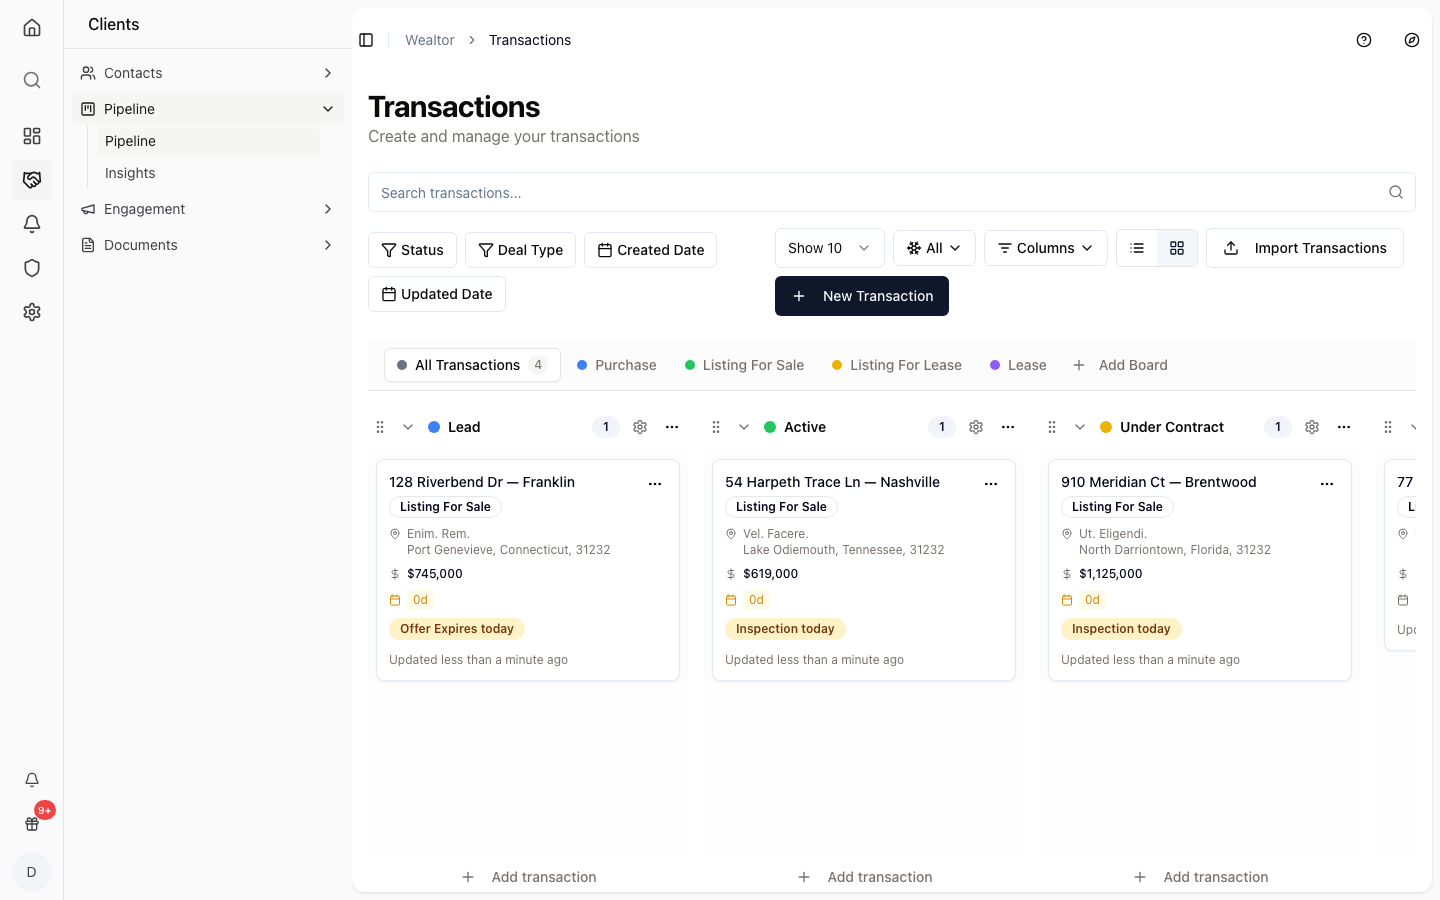This screenshot has height=900, width=1440.
Task: Select the Listing For Sale board tab
Action: 744,365
